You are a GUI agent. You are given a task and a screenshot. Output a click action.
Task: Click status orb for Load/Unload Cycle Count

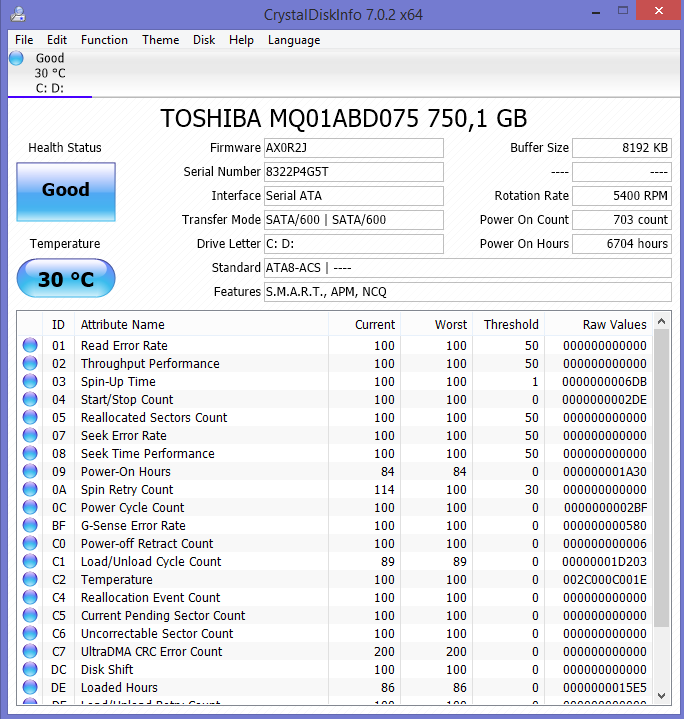click(30, 561)
